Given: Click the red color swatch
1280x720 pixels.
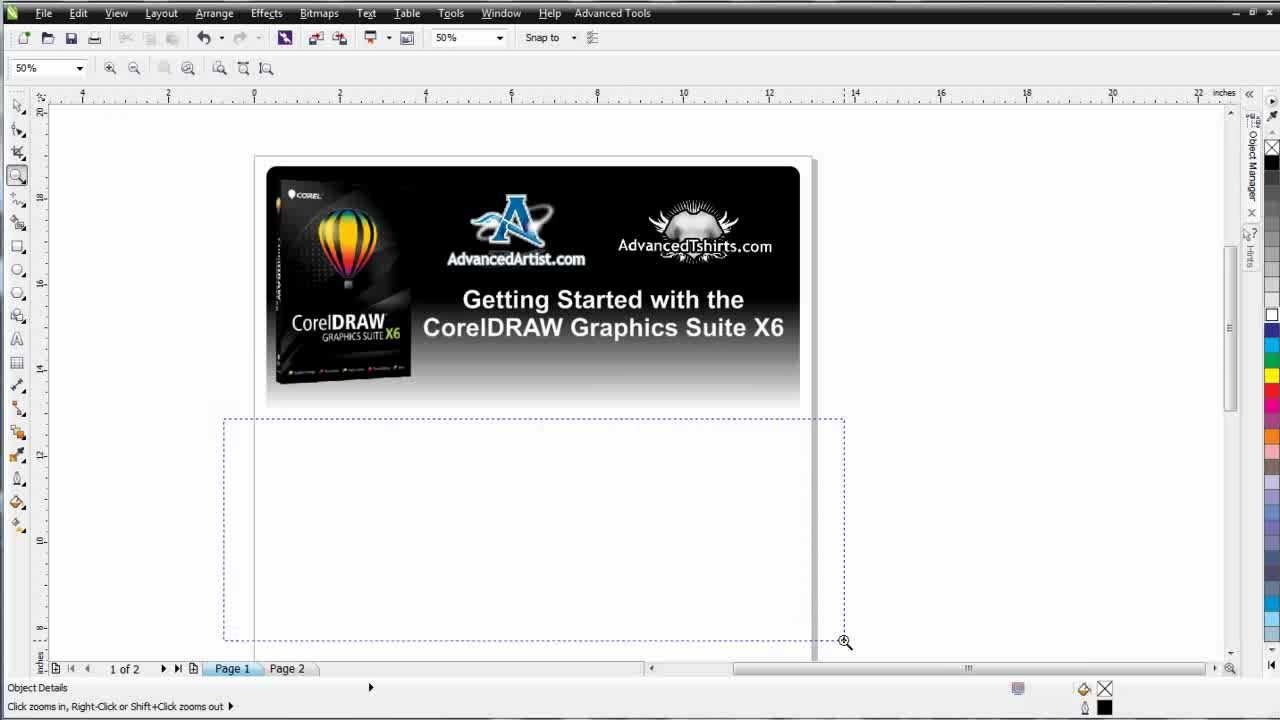Looking at the screenshot, I should pyautogui.click(x=1272, y=390).
